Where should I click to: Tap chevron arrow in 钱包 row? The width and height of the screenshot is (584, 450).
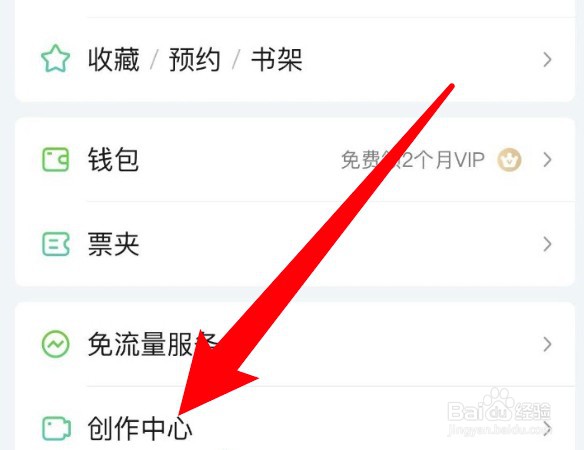pyautogui.click(x=547, y=160)
